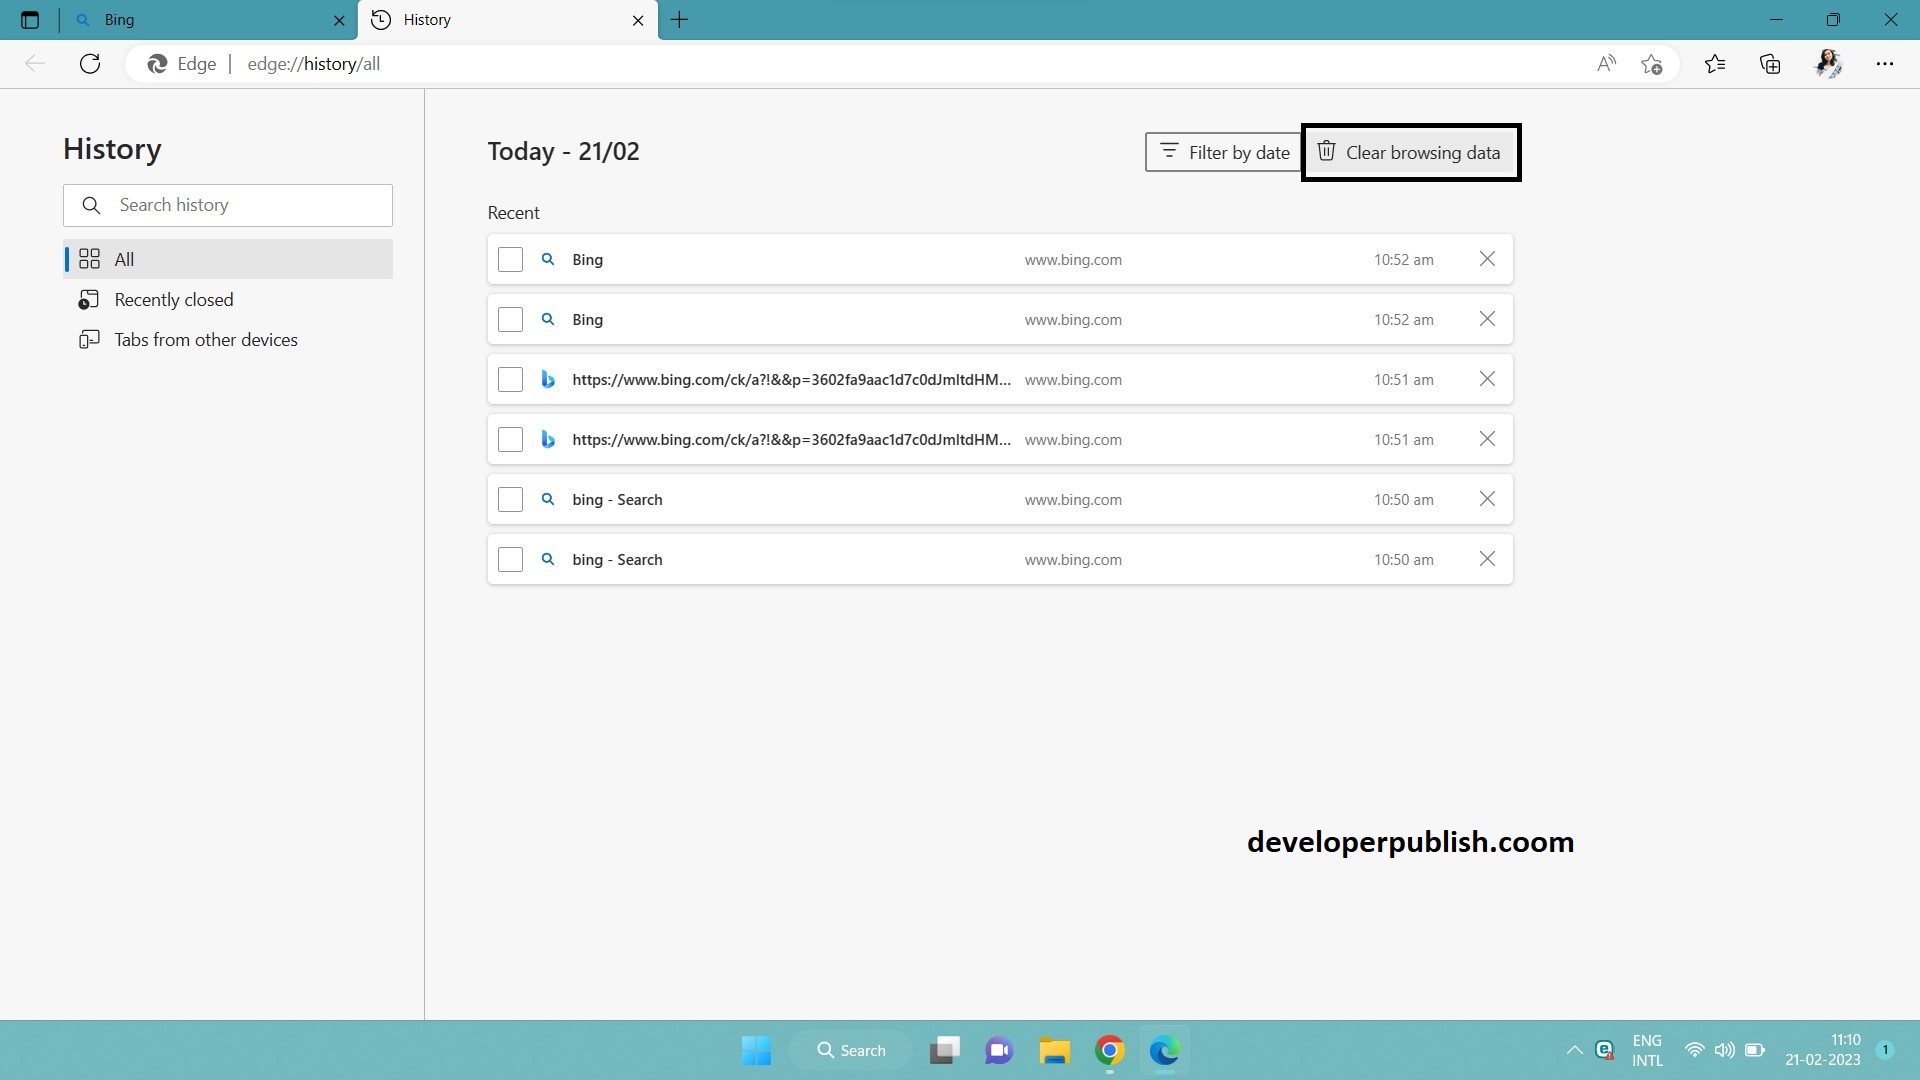Open the tab actions menu
This screenshot has width=1920, height=1080.
click(x=30, y=20)
